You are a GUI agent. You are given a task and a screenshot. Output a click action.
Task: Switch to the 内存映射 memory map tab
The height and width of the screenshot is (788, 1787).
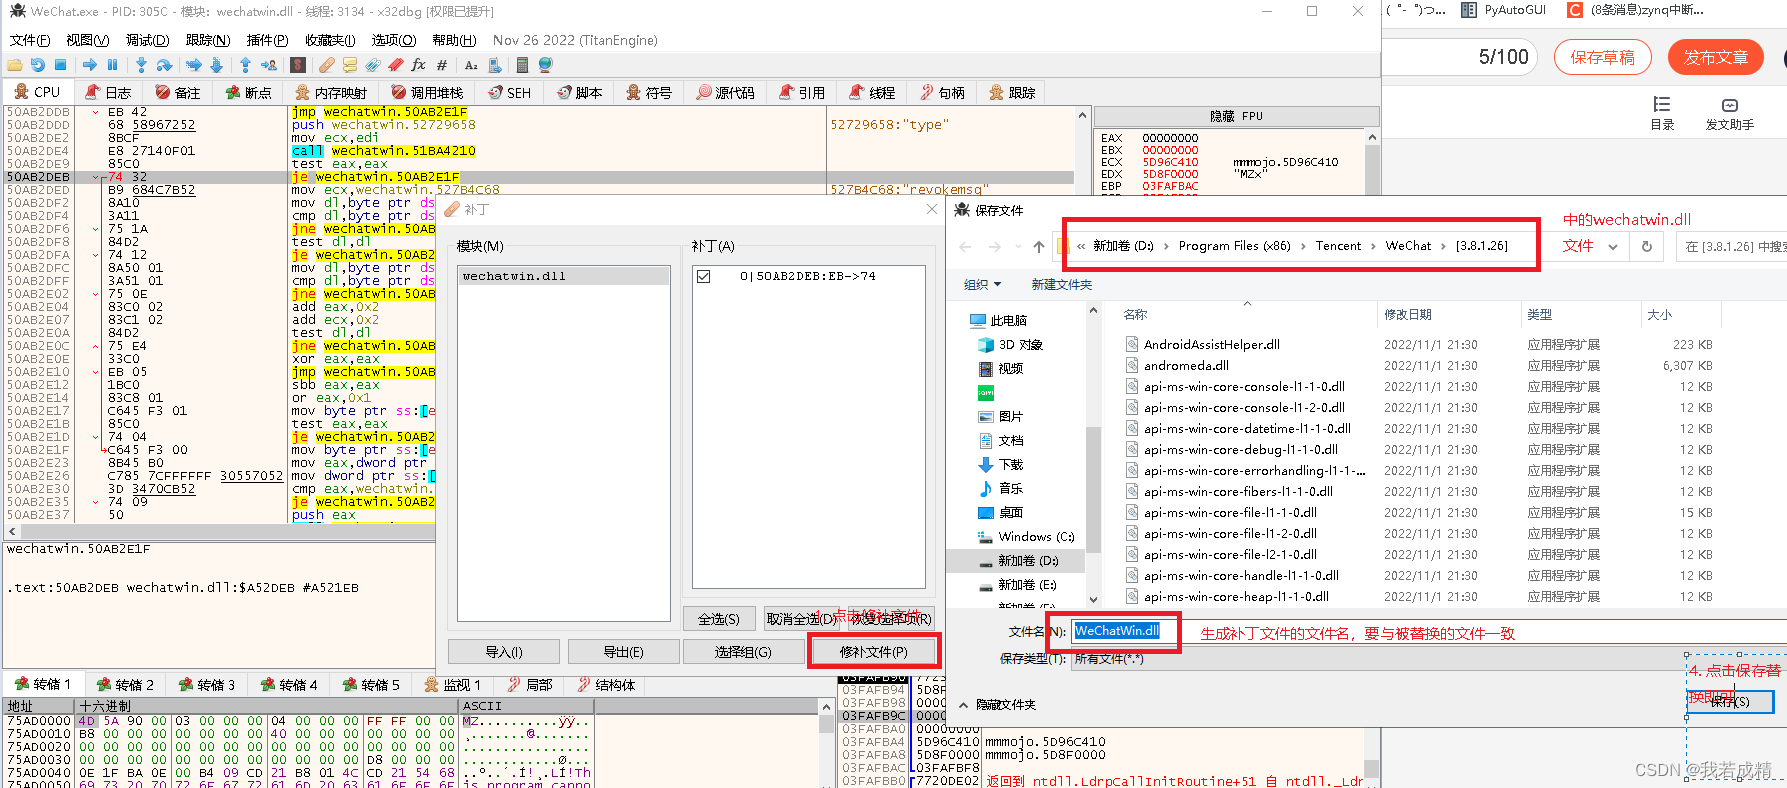[331, 92]
